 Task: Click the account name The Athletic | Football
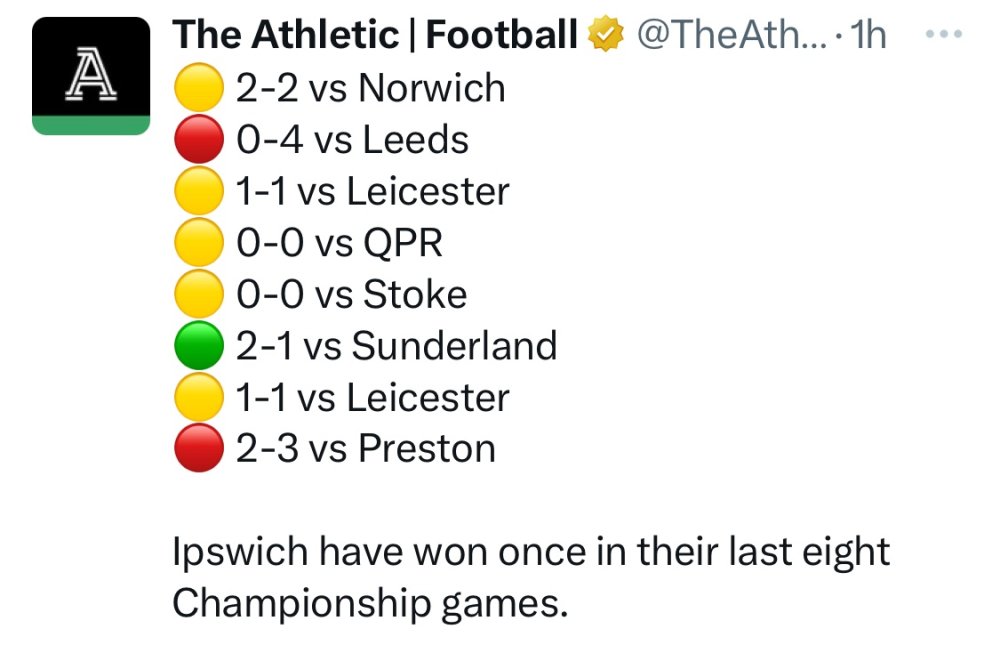375,36
